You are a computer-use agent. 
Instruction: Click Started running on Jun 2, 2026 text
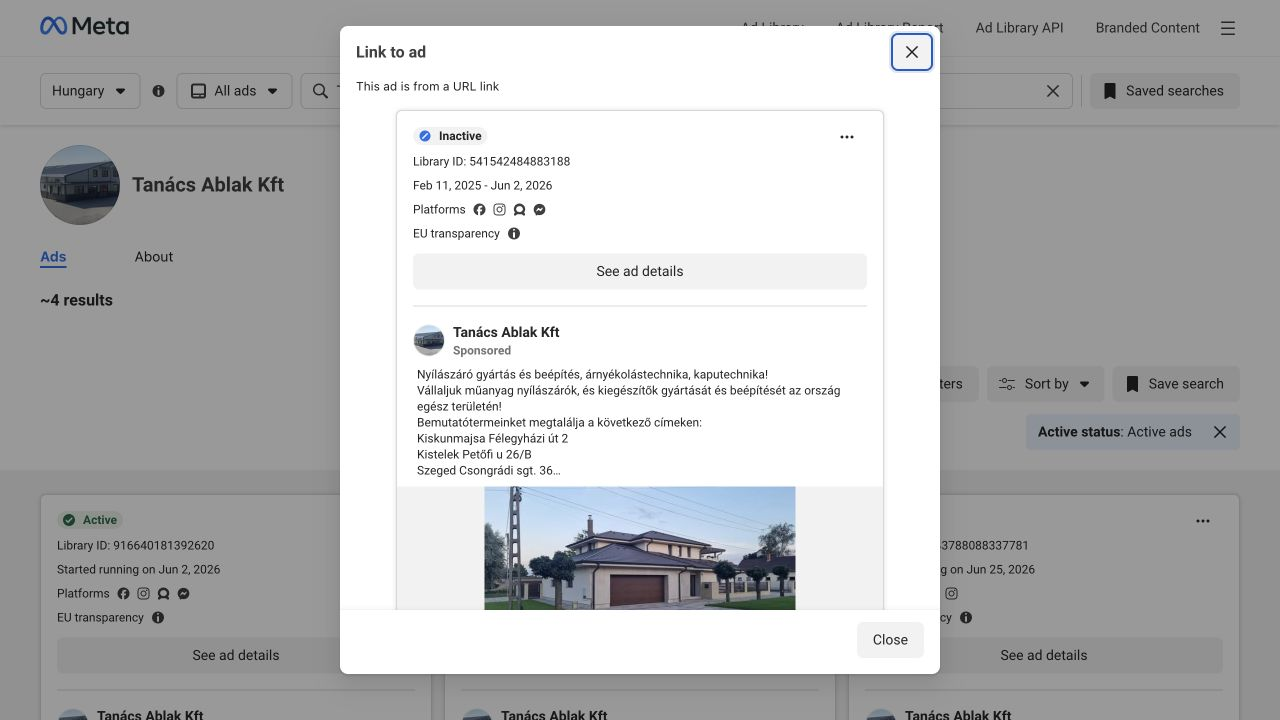pos(138,570)
